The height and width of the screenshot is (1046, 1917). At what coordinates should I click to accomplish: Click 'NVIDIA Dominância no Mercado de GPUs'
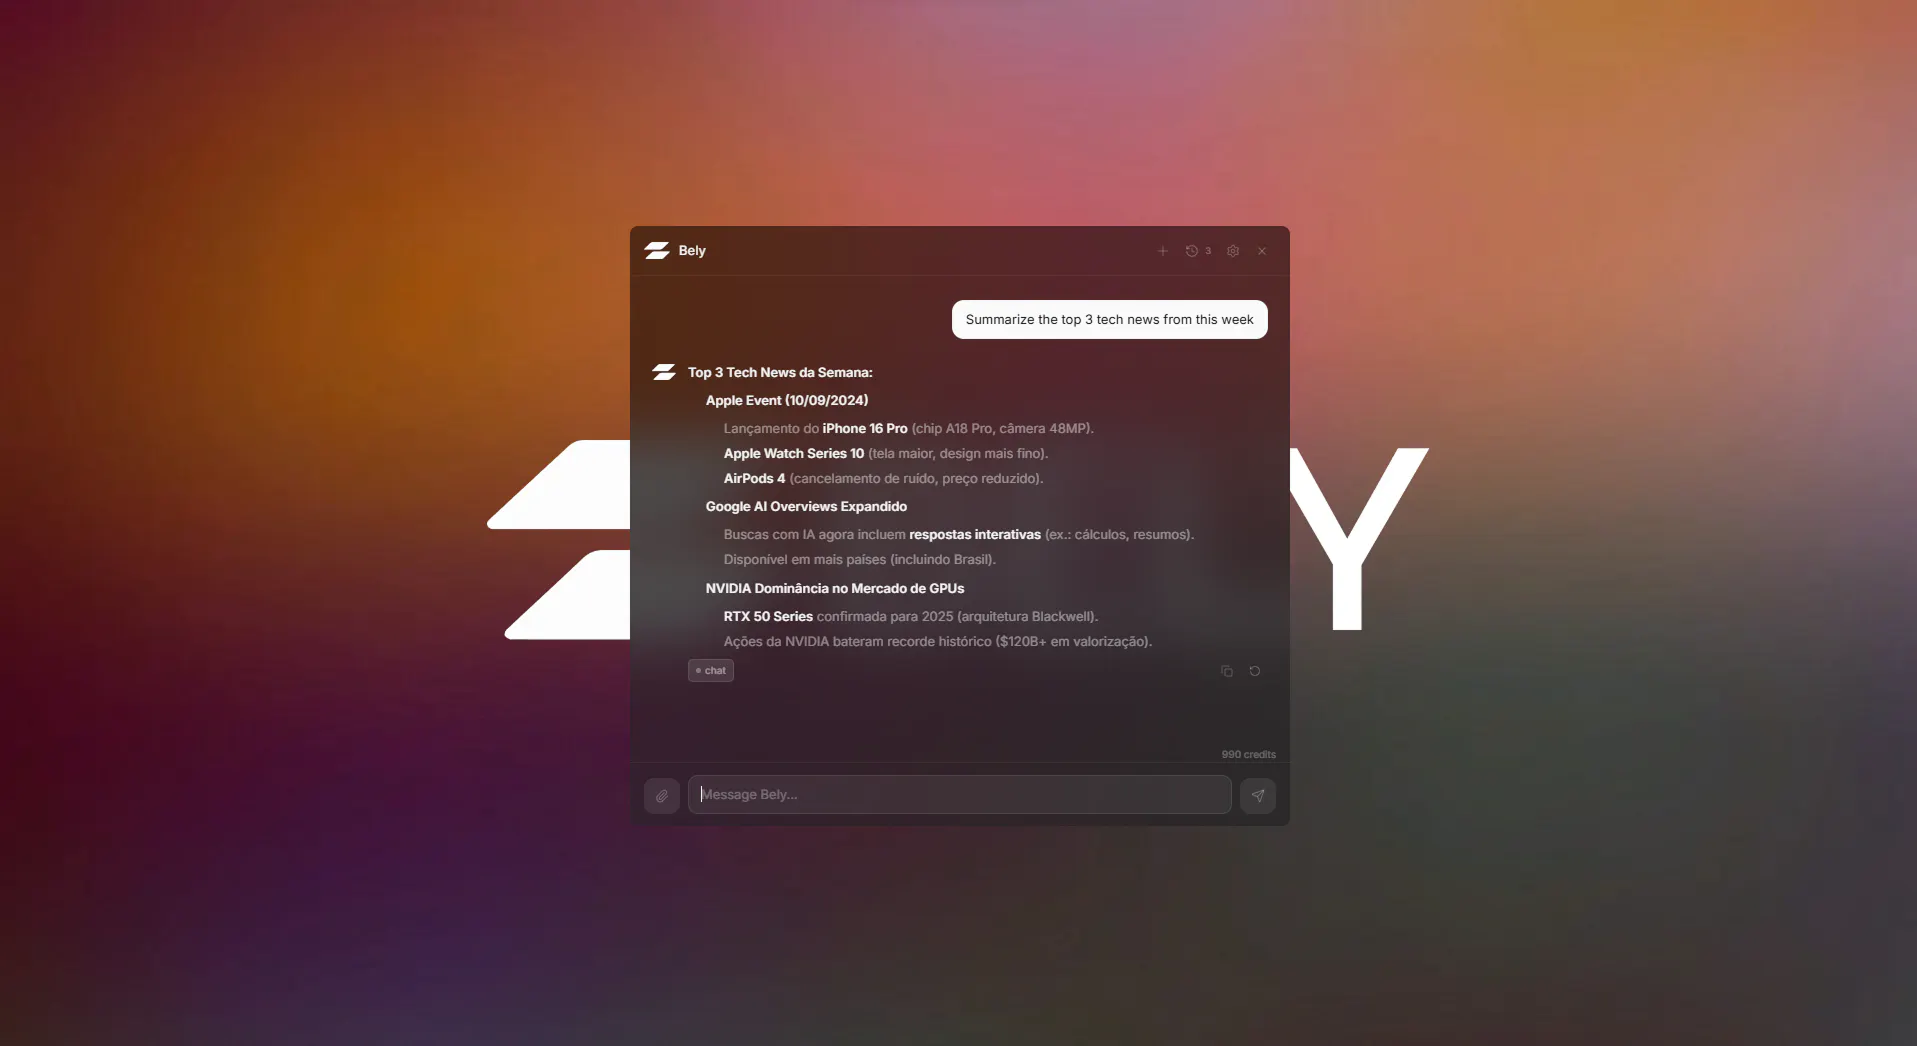pyautogui.click(x=835, y=588)
